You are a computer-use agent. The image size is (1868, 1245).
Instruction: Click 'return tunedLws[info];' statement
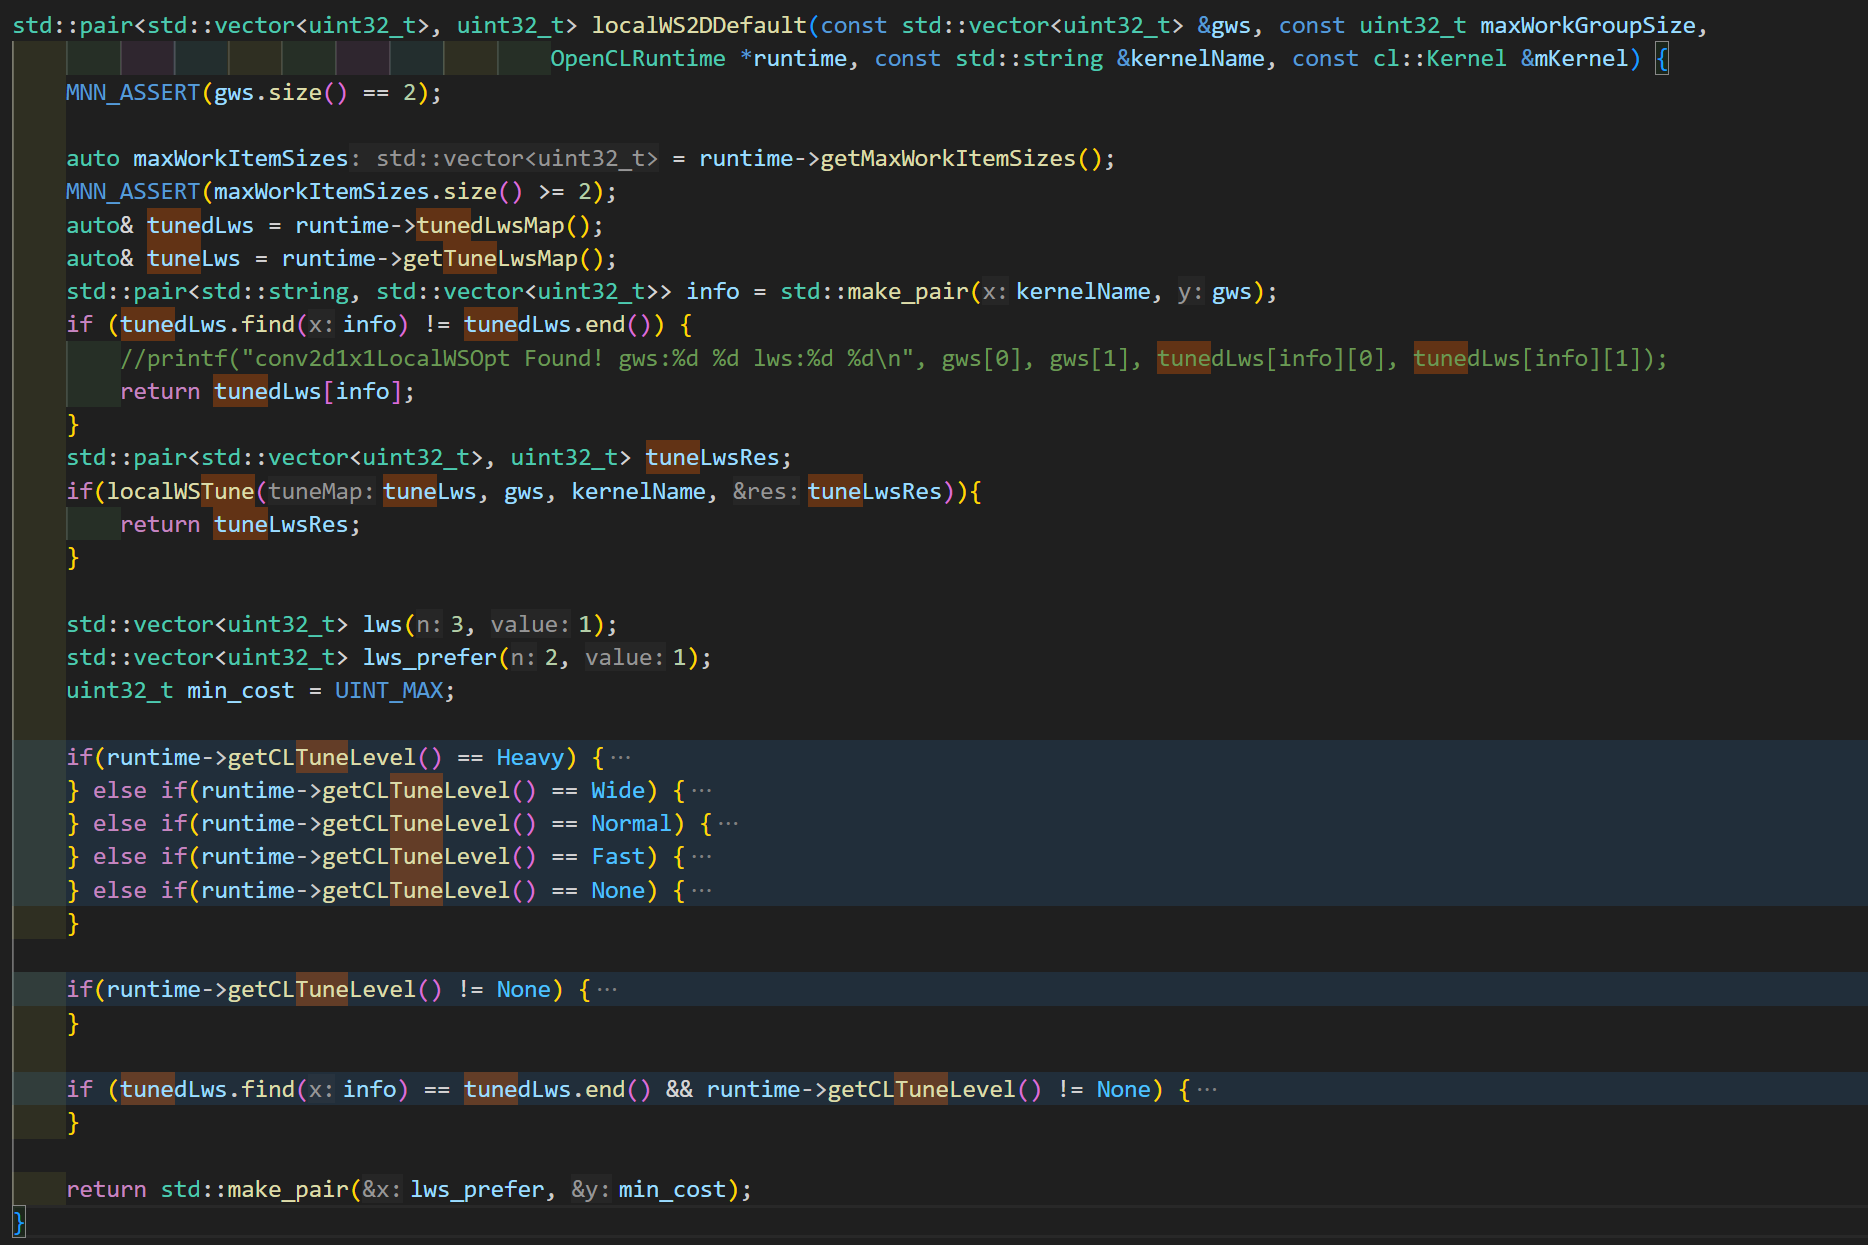(x=267, y=391)
